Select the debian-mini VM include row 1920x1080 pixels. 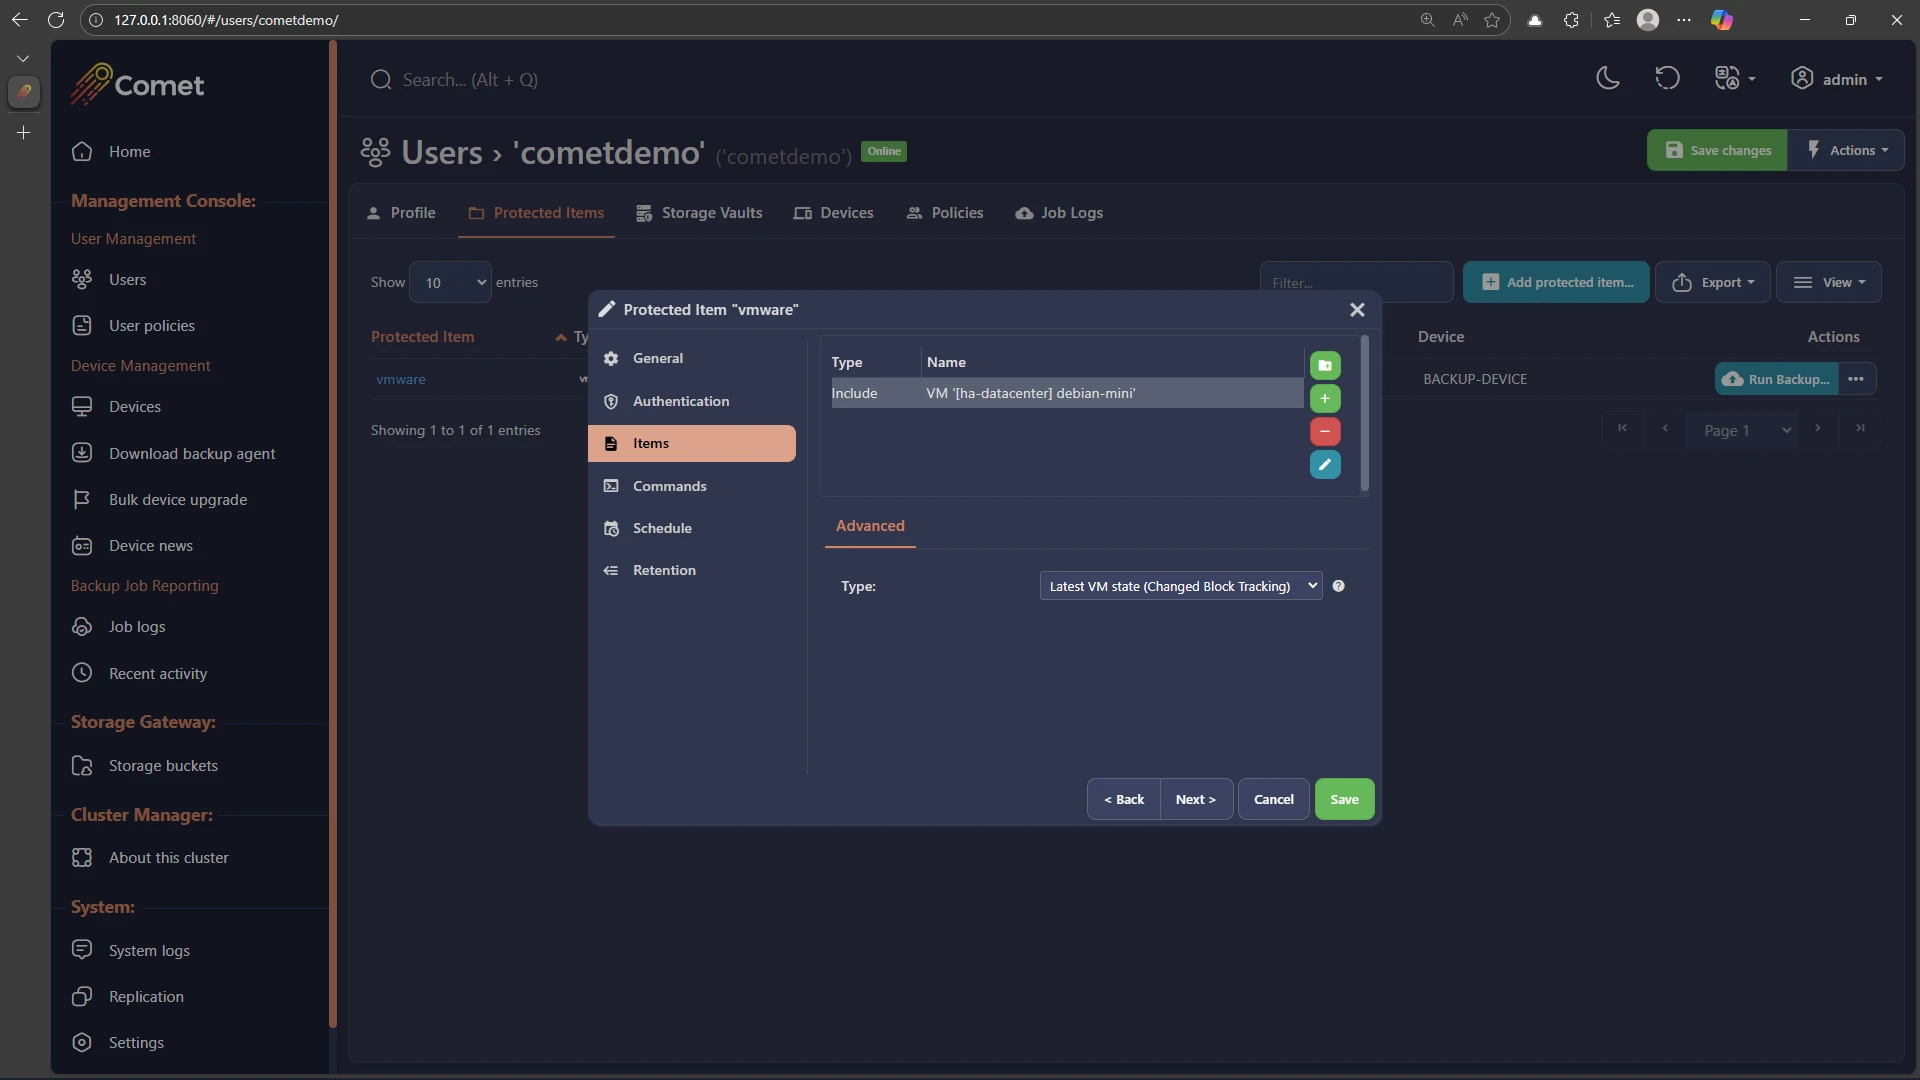click(1066, 393)
